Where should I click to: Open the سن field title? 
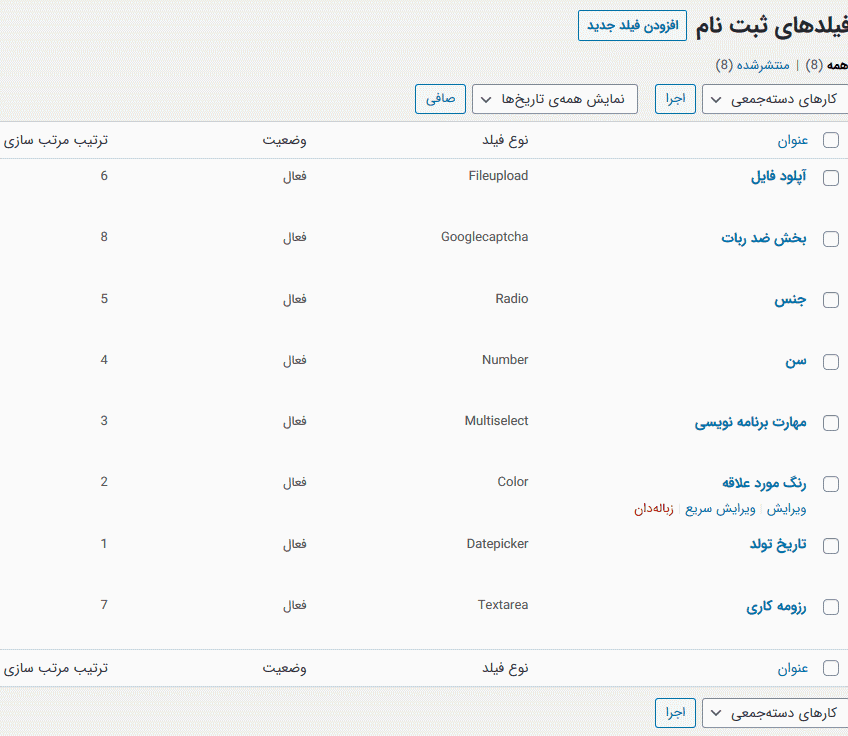796,361
